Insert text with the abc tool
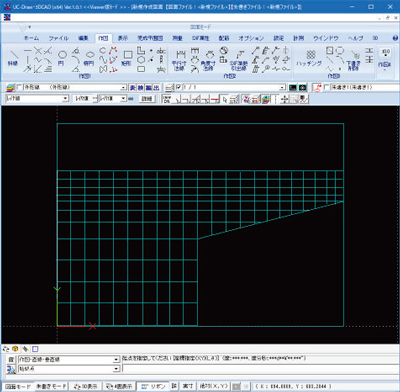 161,51
